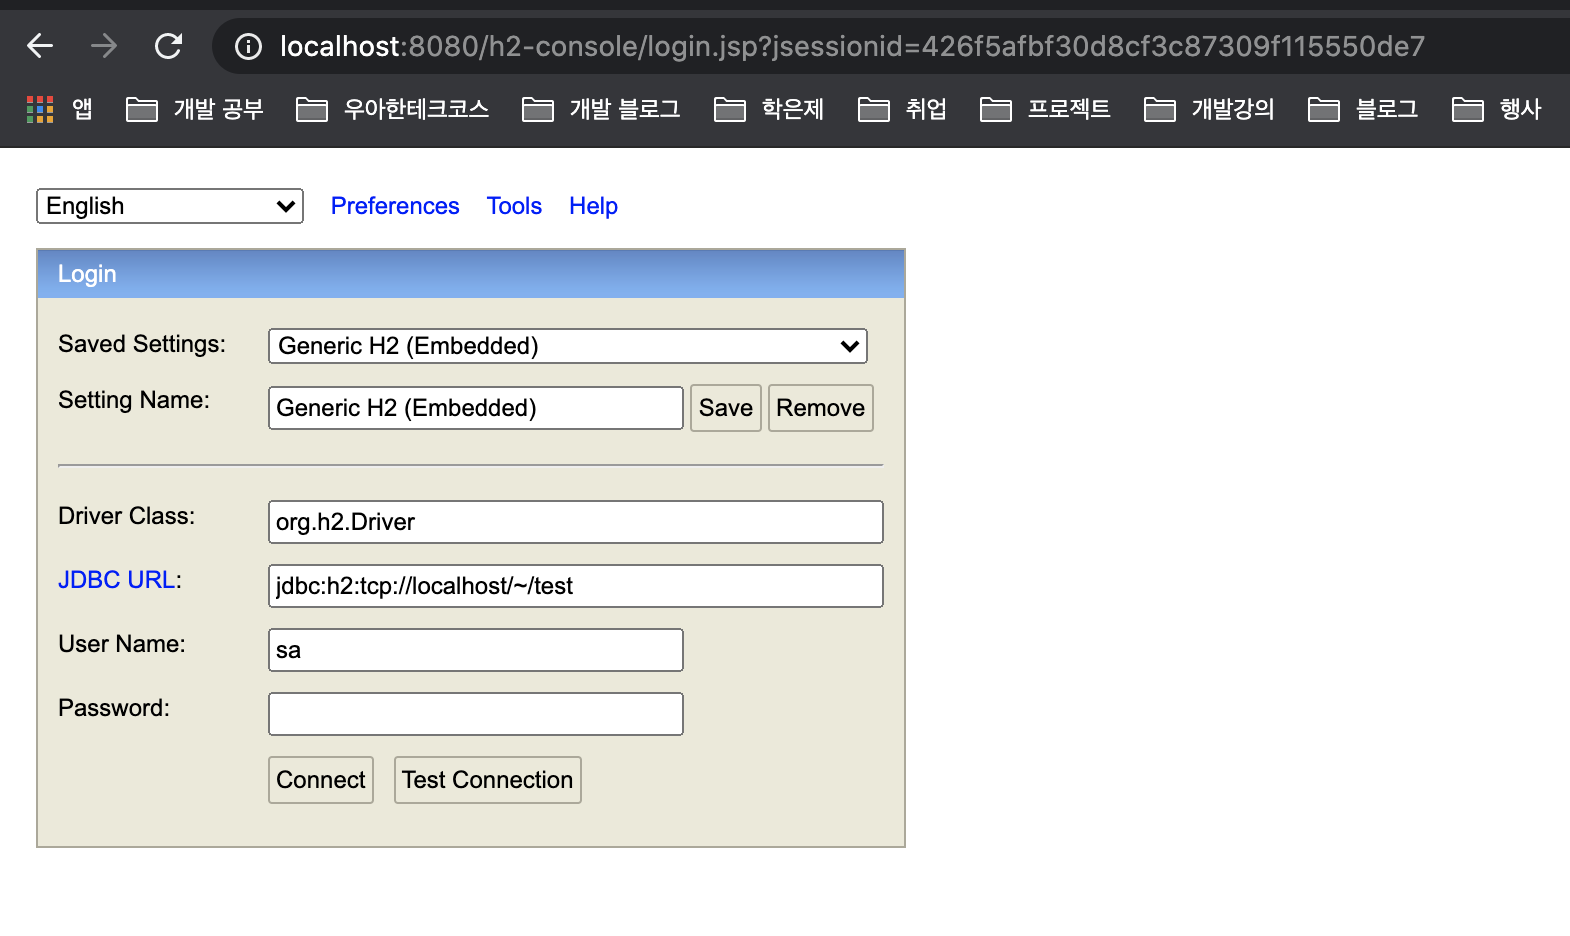This screenshot has width=1570, height=936.
Task: Open the apps grid icon in bookmarks bar
Action: tap(40, 109)
